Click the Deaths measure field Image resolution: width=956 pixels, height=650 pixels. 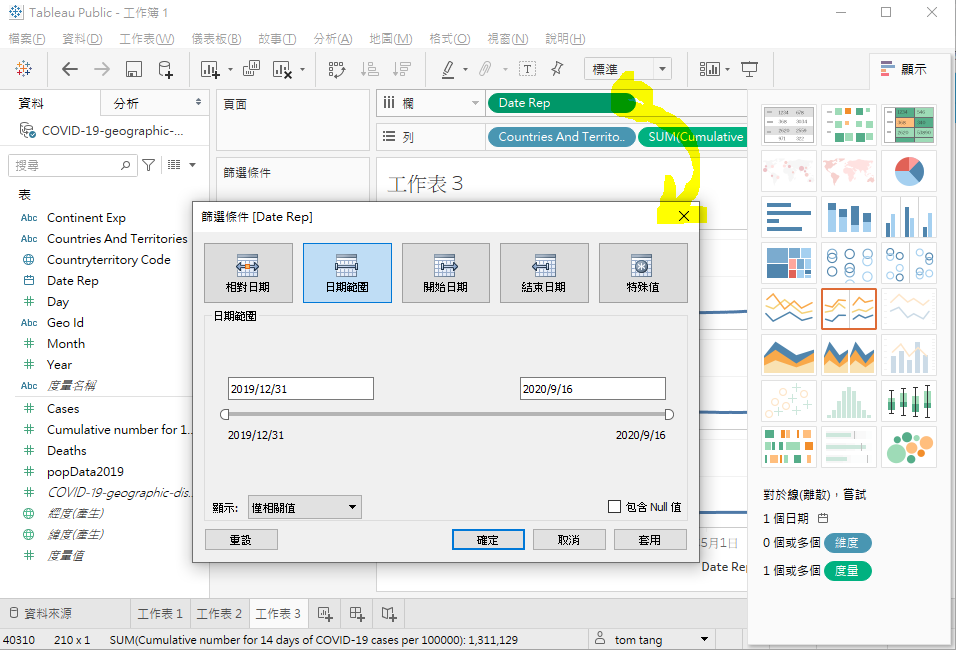(x=66, y=451)
